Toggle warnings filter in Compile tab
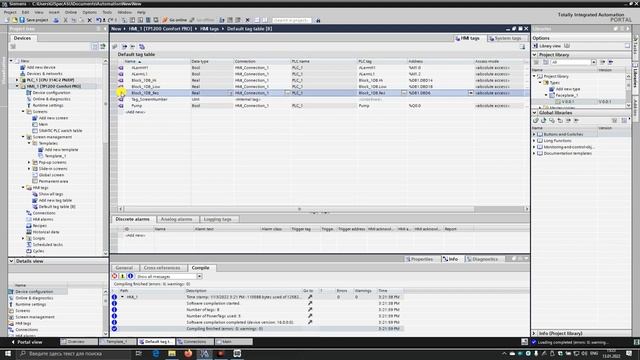The height and width of the screenshot is (360, 640). coord(122,276)
